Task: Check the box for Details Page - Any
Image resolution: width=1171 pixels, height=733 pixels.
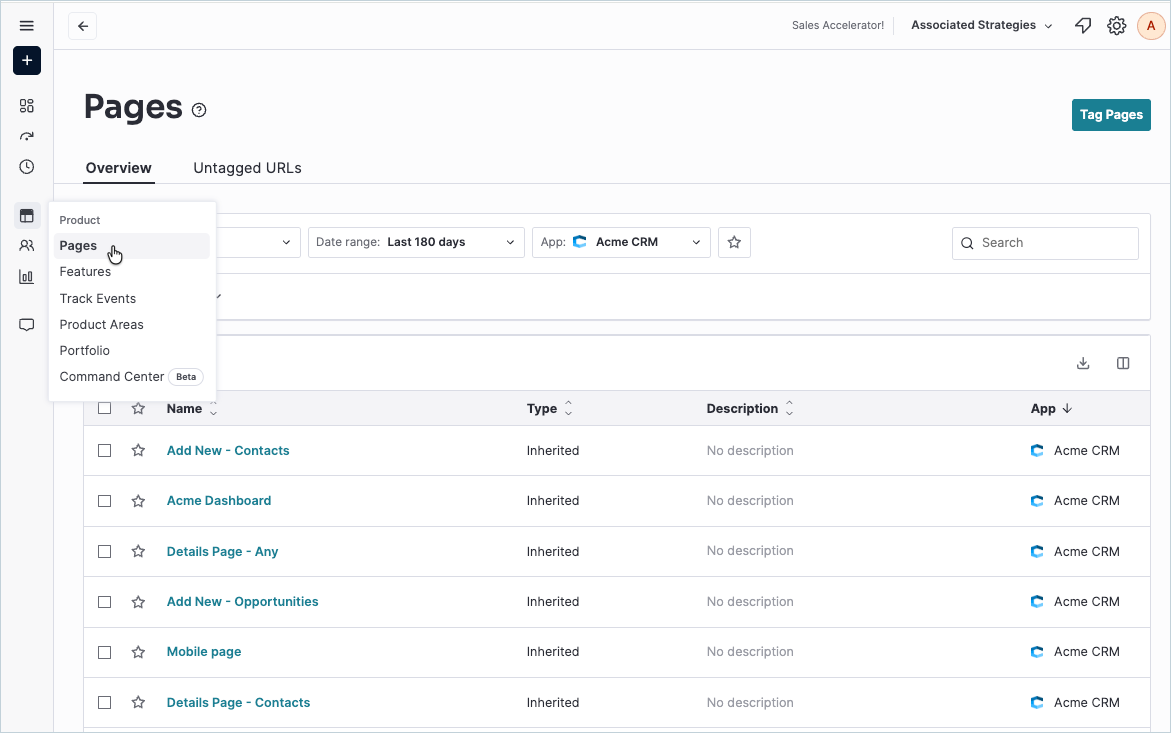Action: click(x=105, y=552)
